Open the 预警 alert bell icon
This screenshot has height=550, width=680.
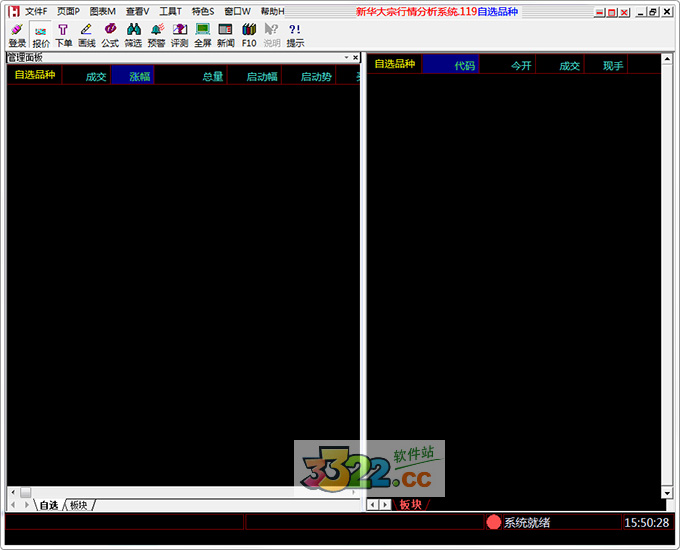coord(156,35)
